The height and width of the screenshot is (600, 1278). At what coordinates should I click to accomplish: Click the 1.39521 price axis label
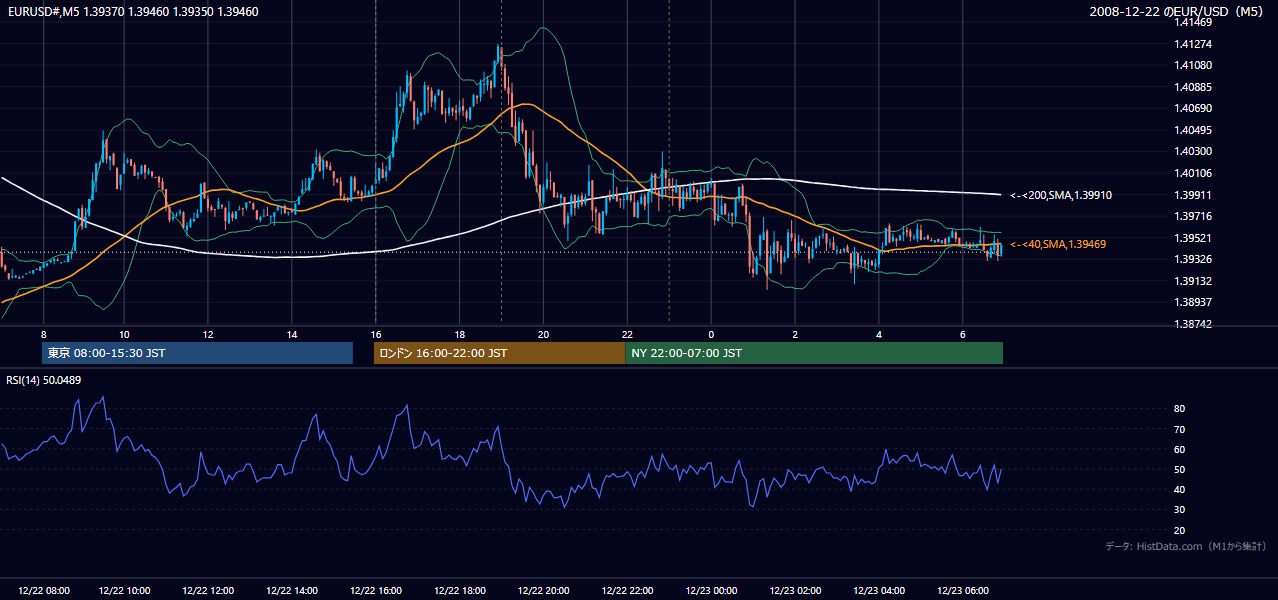pos(1192,238)
